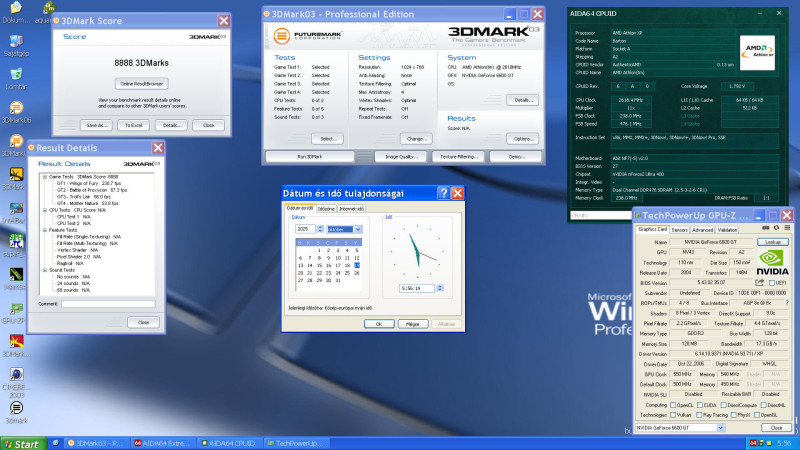Toggle the CUDA checkbox

[701, 405]
